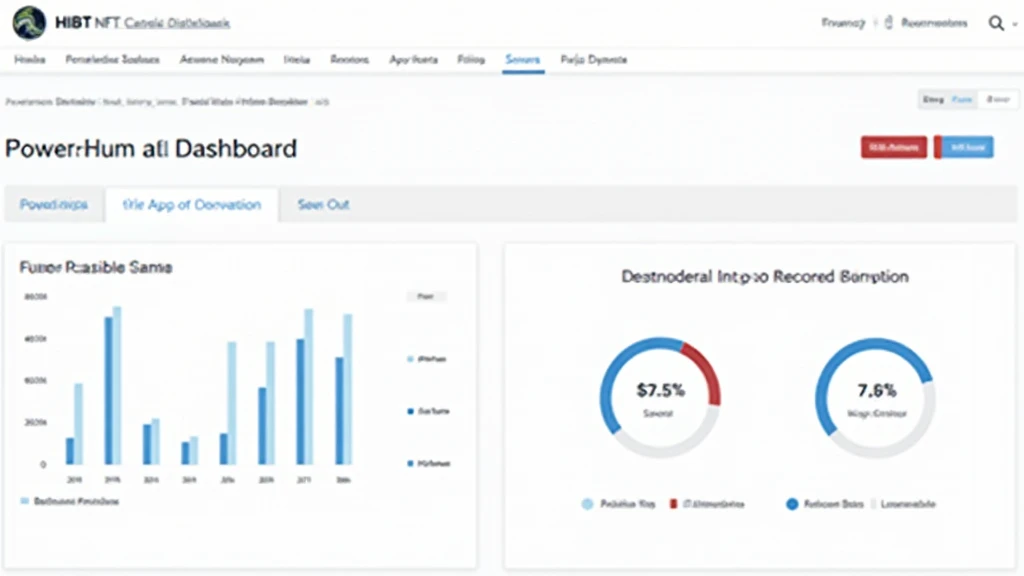Click the blue circle legend marker under right donut
This screenshot has height=576, width=1024.
click(x=792, y=505)
